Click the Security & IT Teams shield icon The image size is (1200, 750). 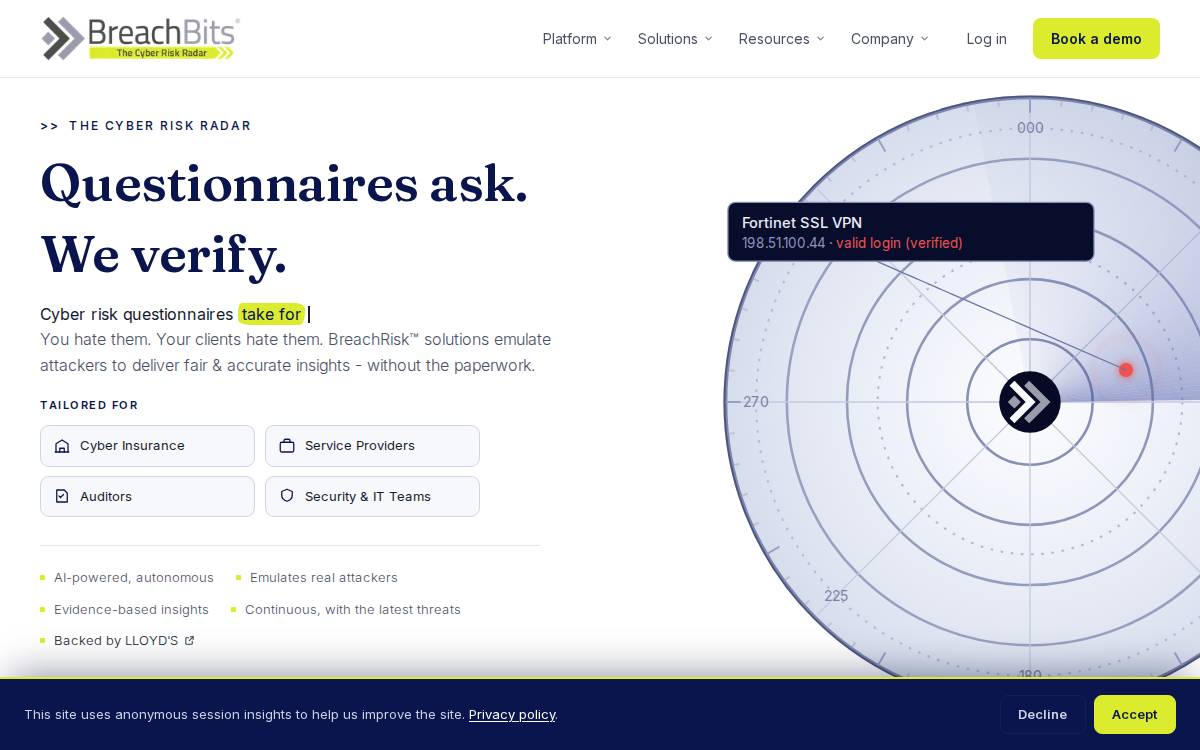point(287,496)
